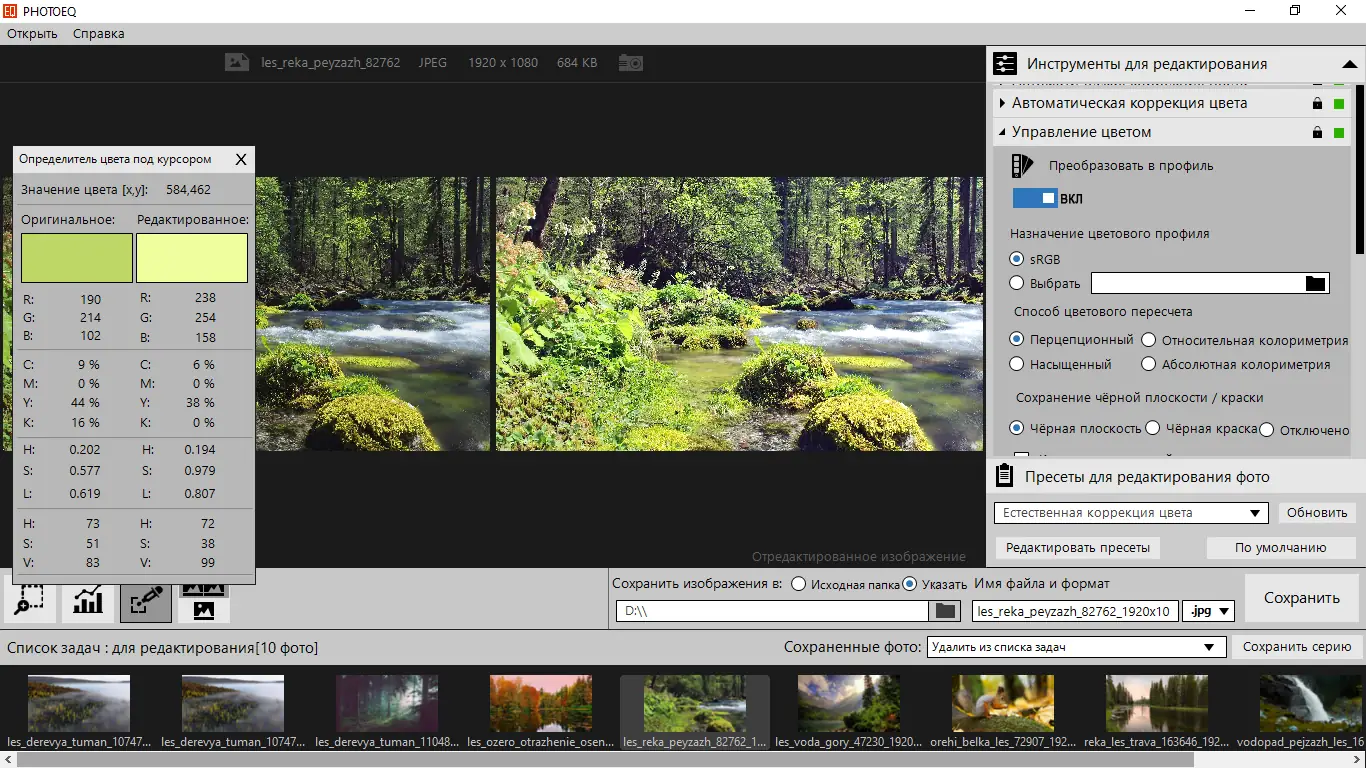Viewport: 1366px width, 768px height.
Task: Collapse the Инструменты для редактирования panel
Action: [1348, 64]
